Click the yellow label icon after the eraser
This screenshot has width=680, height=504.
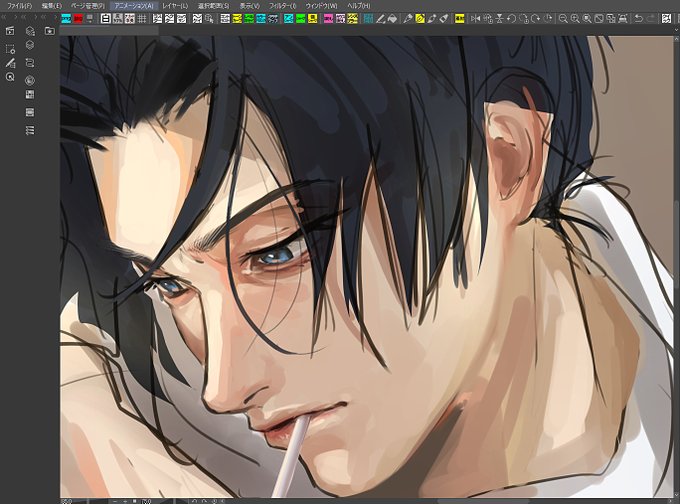459,19
